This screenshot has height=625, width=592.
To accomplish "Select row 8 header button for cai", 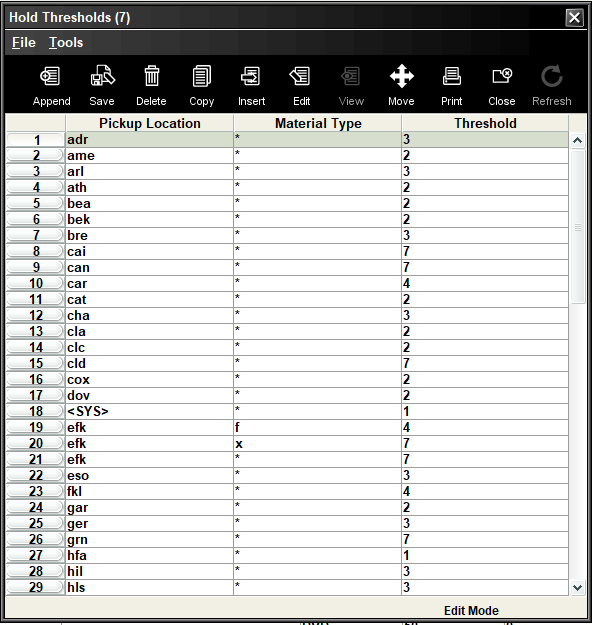I will (35, 252).
